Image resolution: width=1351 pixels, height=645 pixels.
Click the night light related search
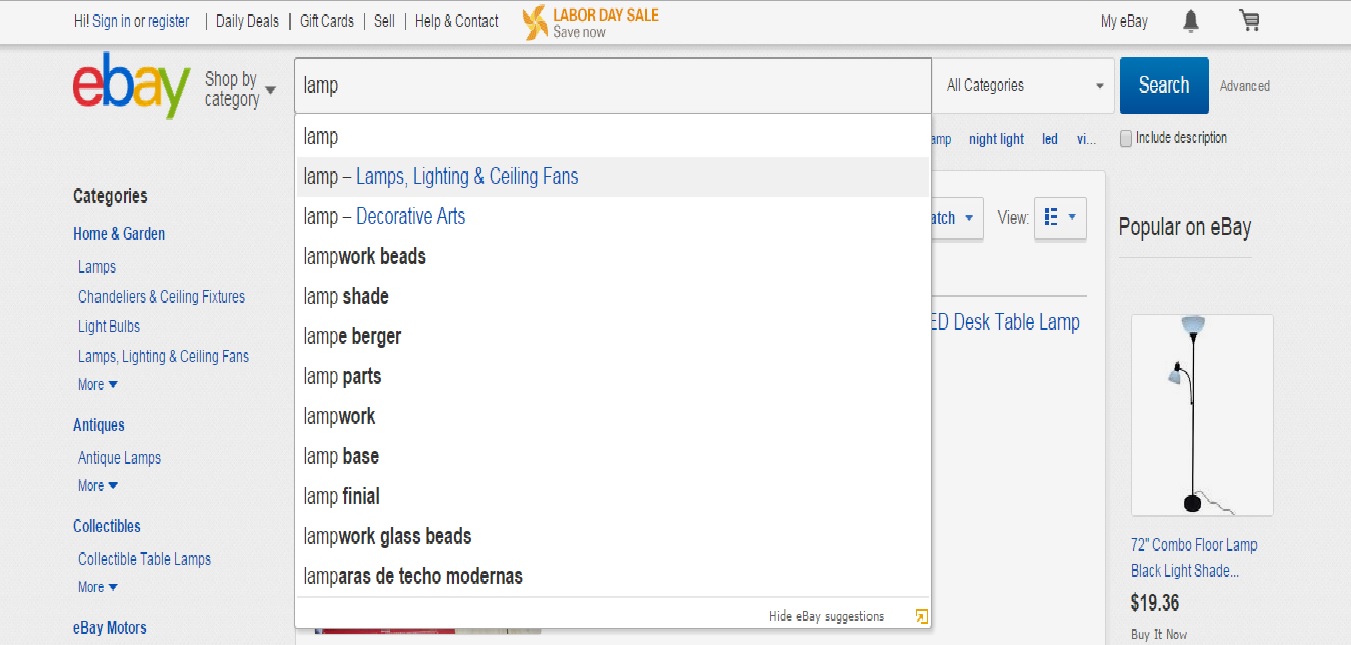(996, 139)
